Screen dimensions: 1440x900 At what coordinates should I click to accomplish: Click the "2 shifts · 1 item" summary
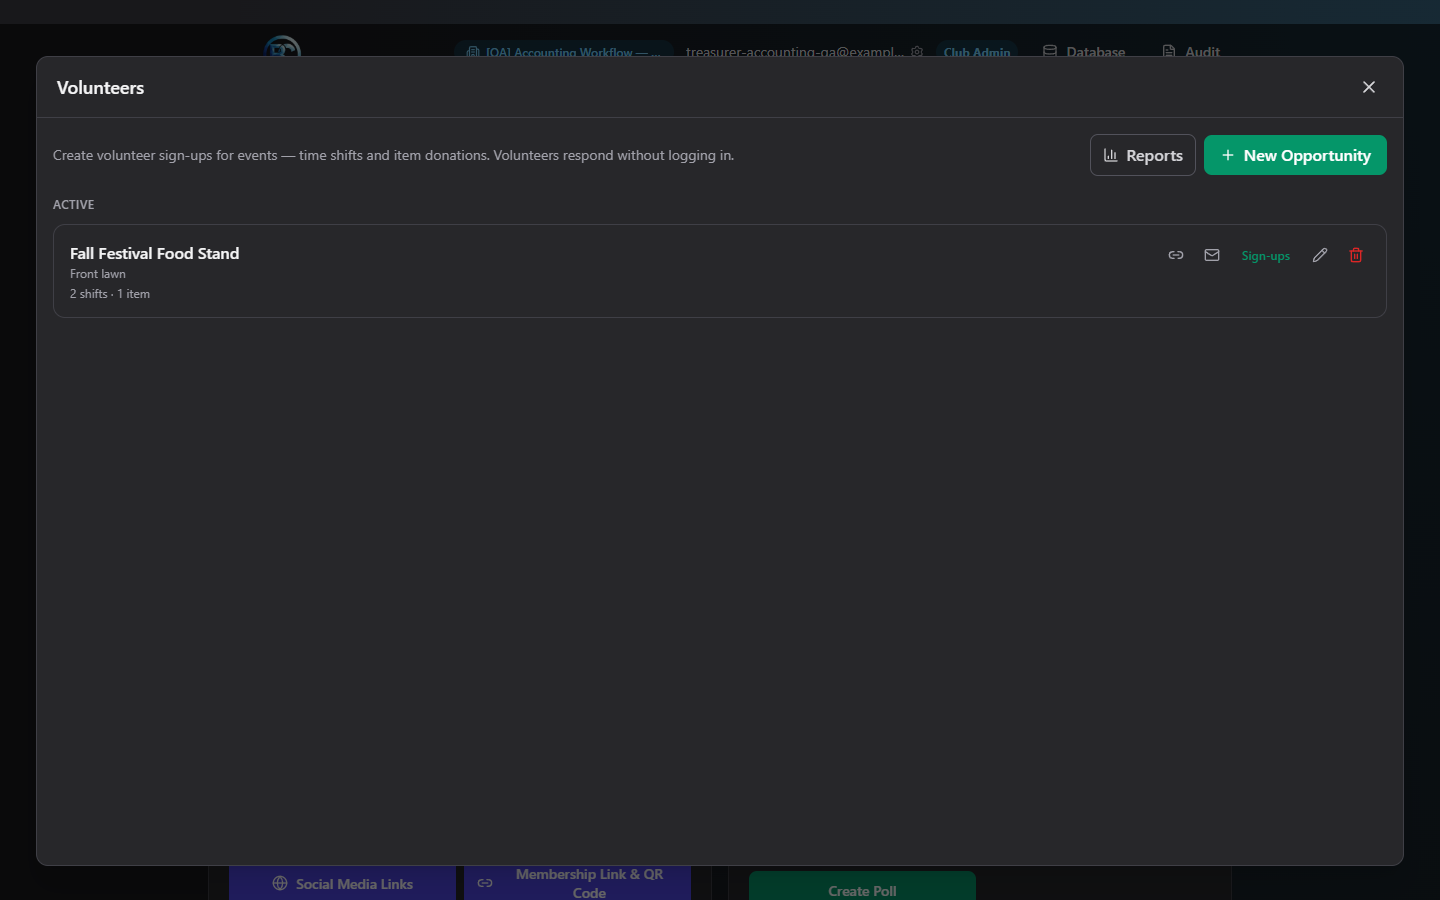click(x=110, y=294)
